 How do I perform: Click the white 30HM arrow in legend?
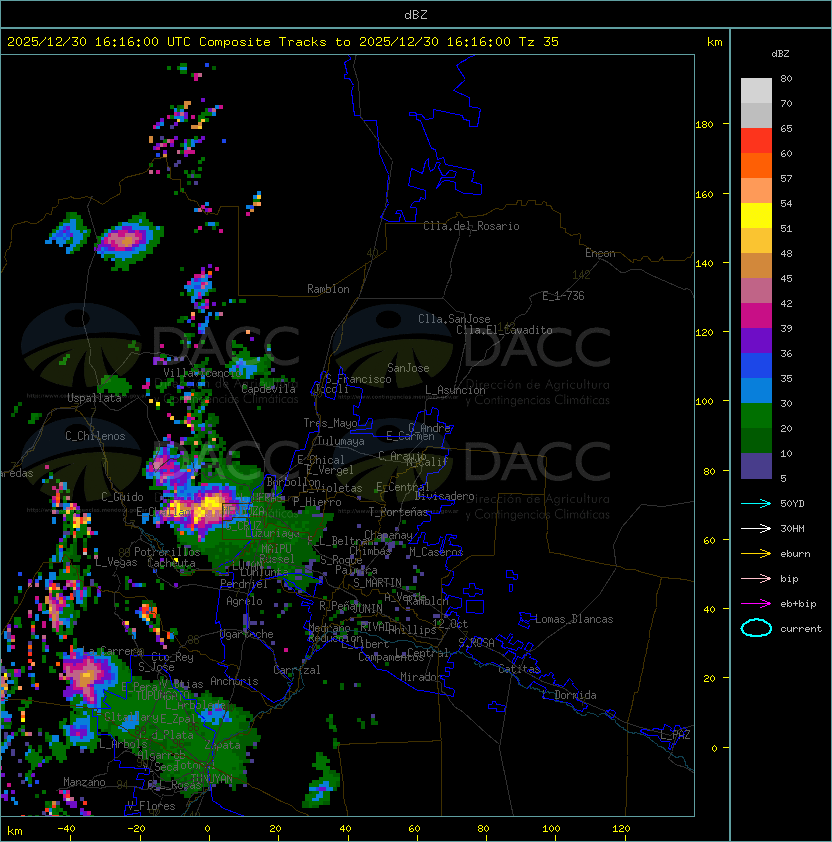pyautogui.click(x=756, y=528)
